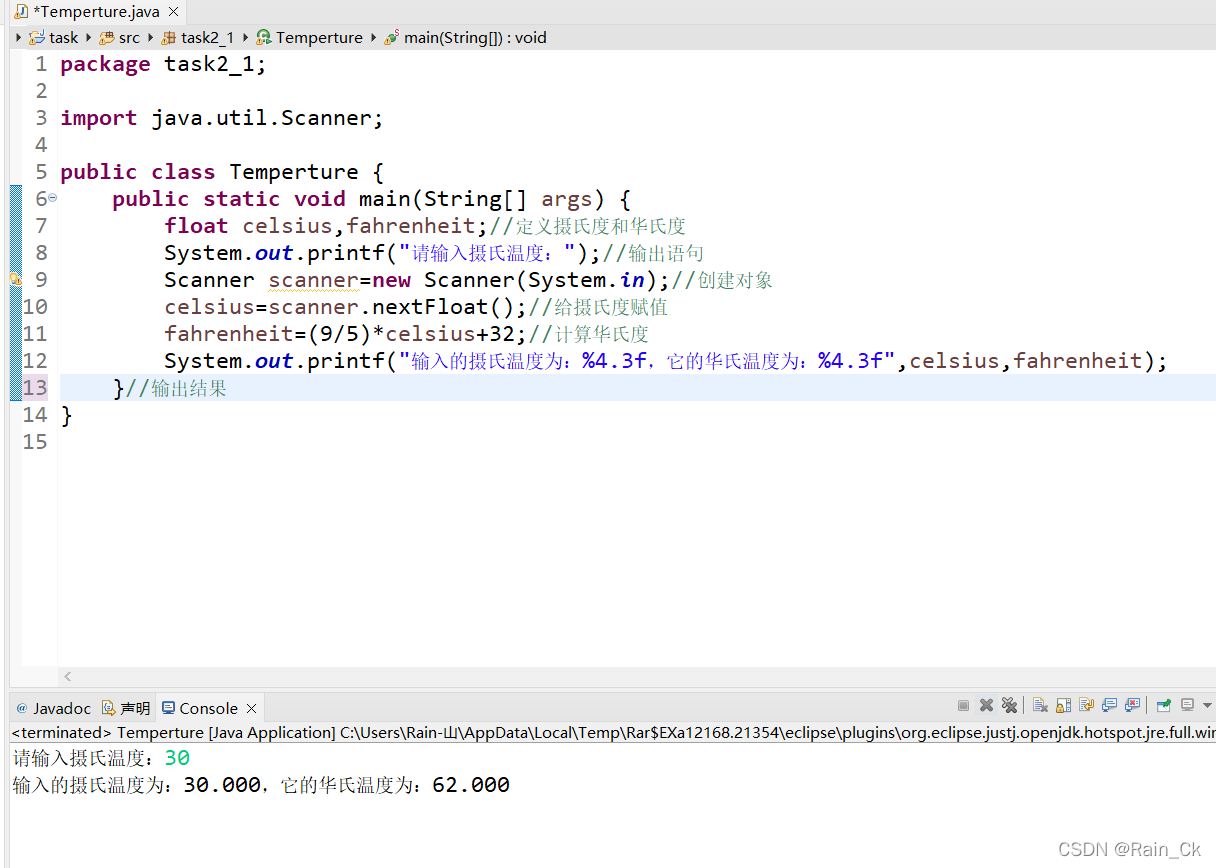Click 'fahrenheit=(9/5)*celsius+32;' expression
The image size is (1216, 868).
346,334
